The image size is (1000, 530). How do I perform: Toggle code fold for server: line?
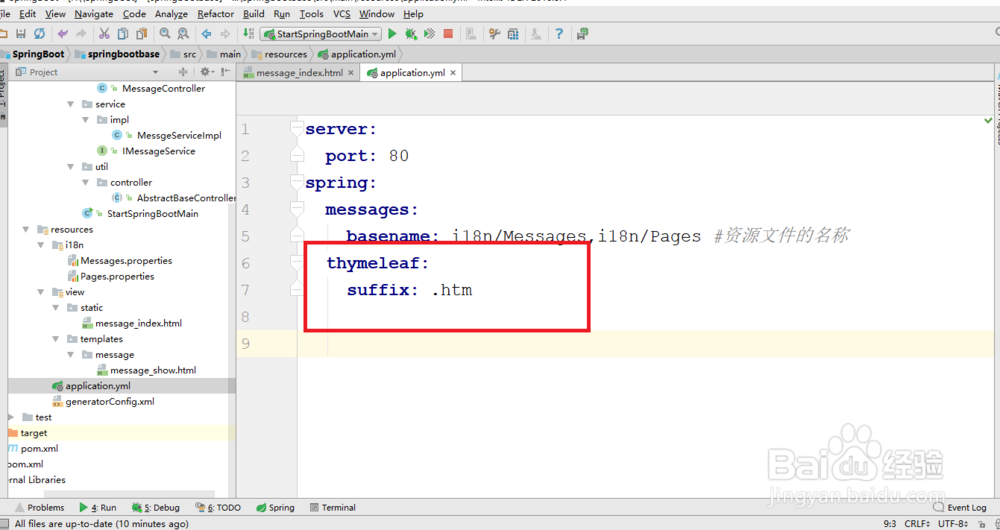(297, 128)
